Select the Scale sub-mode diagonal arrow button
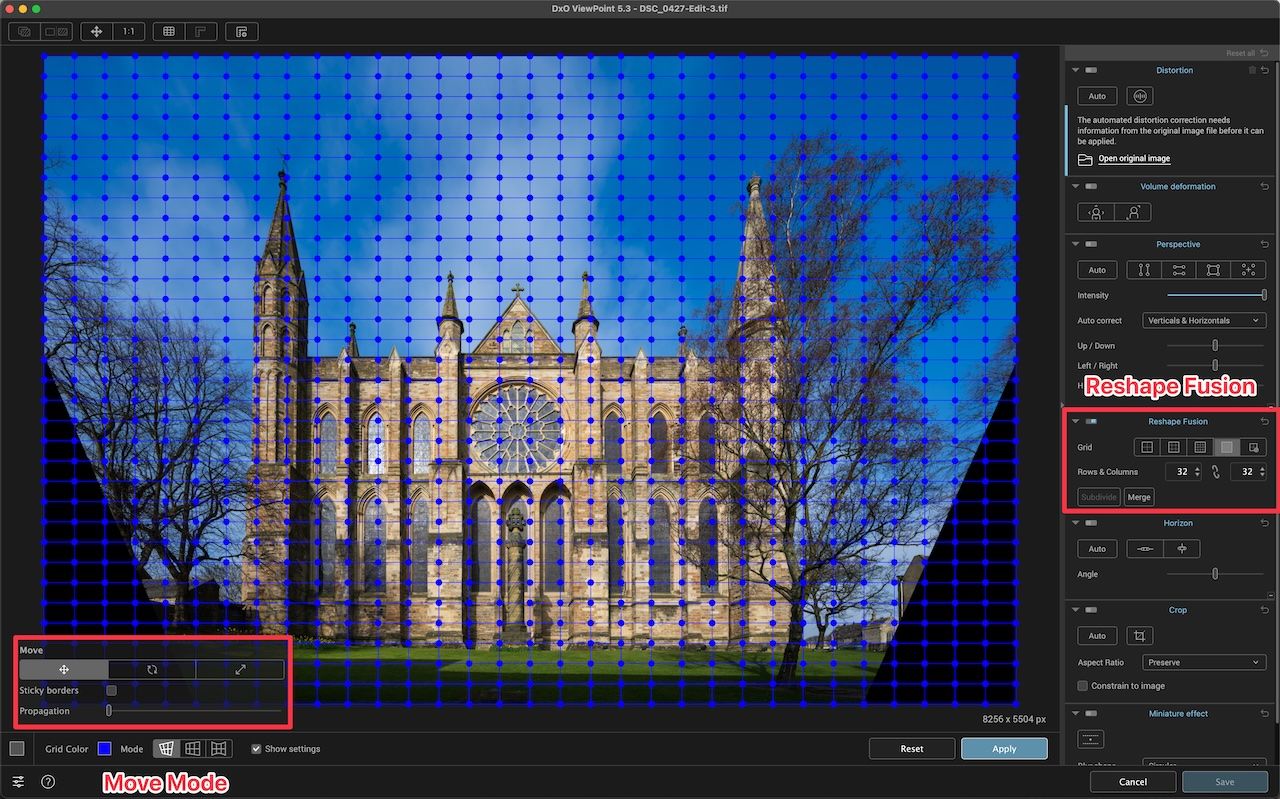The height and width of the screenshot is (799, 1280). coord(240,670)
